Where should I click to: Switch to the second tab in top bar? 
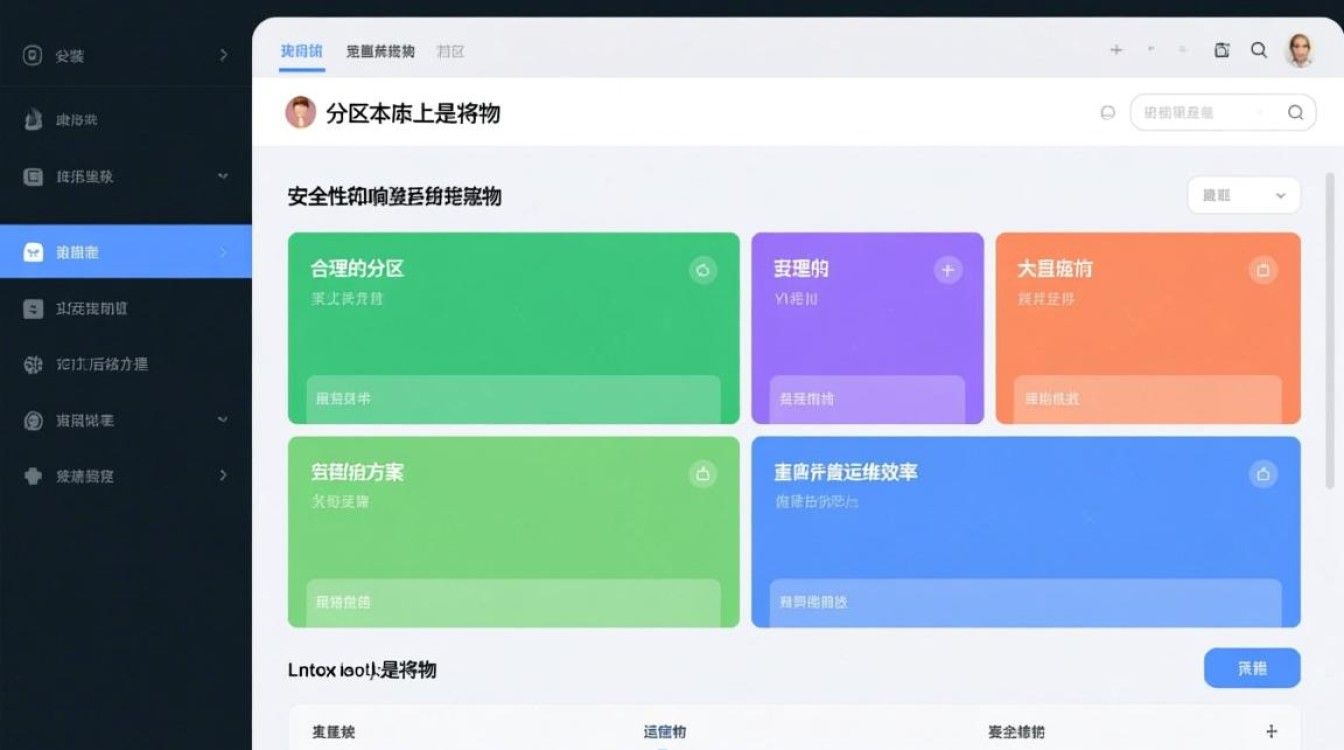point(380,51)
